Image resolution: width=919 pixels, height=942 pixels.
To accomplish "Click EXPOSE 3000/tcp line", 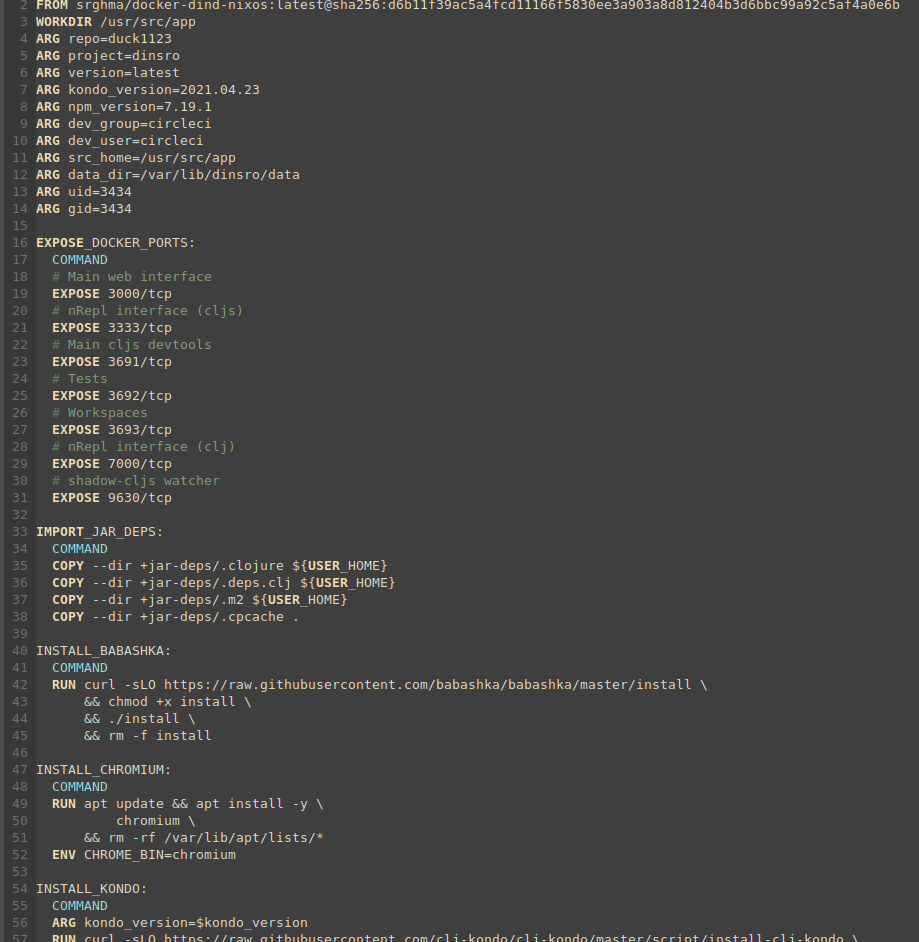I will [x=112, y=294].
